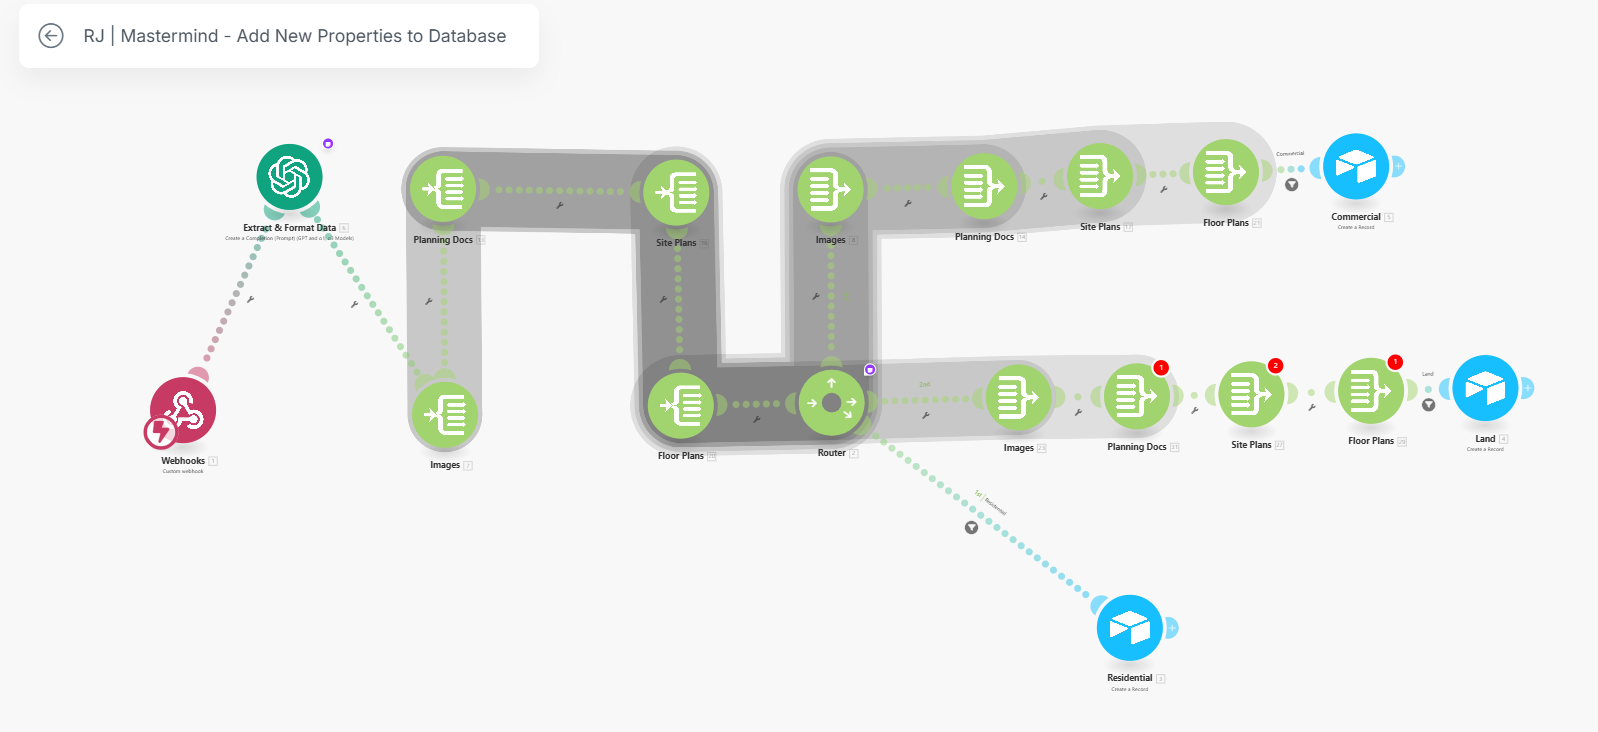Click the wrench between Floor Plans 20 and Router
1598x732 pixels.
tap(756, 420)
